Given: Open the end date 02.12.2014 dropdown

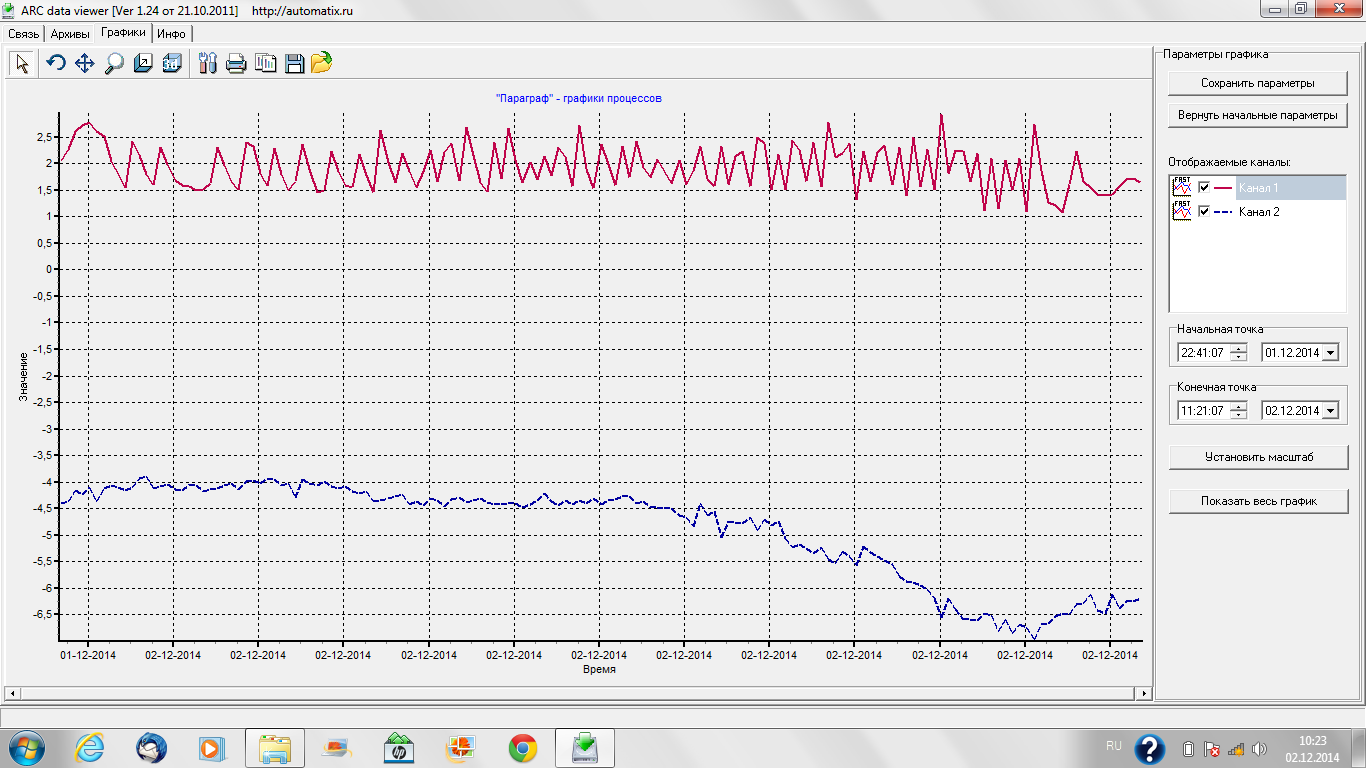Looking at the screenshot, I should [x=1329, y=411].
